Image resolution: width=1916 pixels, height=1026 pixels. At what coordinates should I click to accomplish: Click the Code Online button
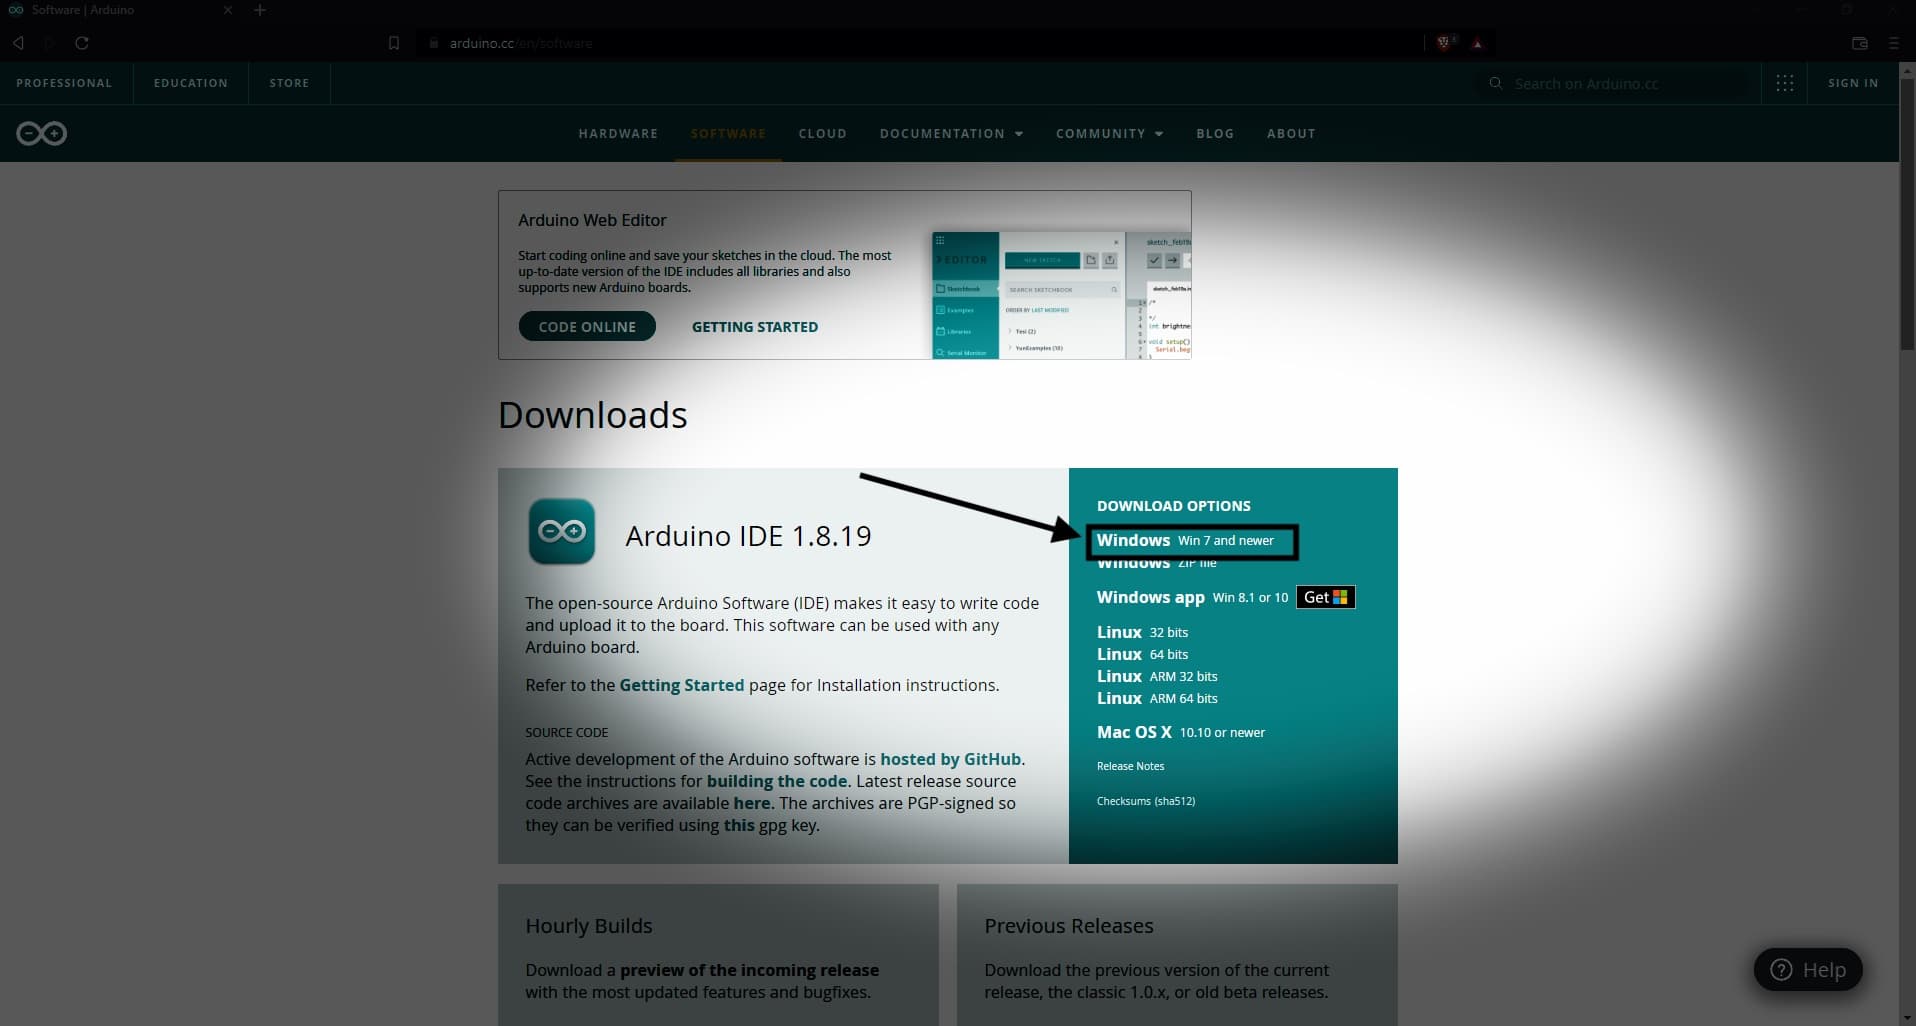587,326
